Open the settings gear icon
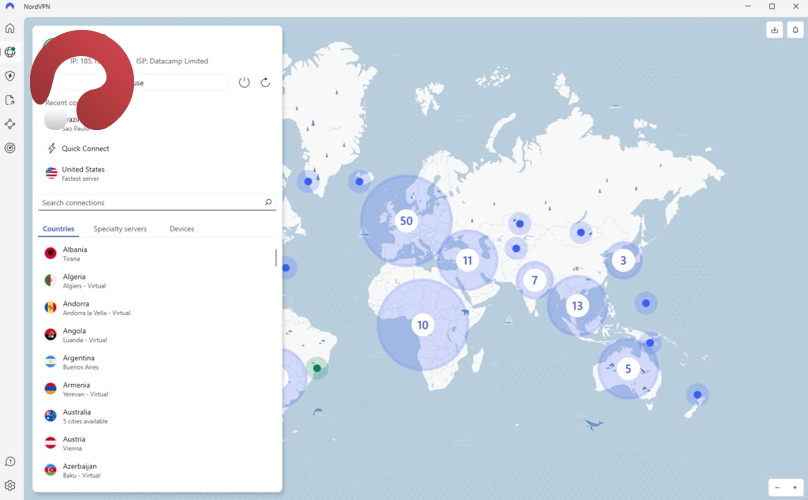 point(10,485)
